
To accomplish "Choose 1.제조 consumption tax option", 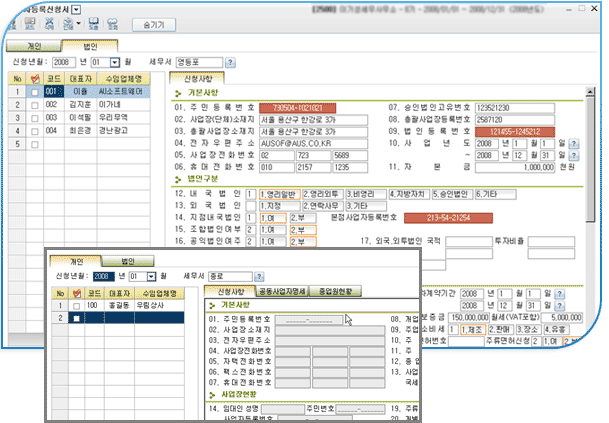I will point(473,330).
